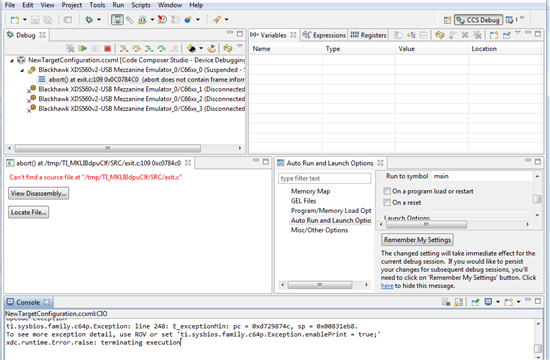Collapse the NewTargetConfiguration.ccxml tree node
The image size is (550, 360).
pyautogui.click(x=12, y=61)
